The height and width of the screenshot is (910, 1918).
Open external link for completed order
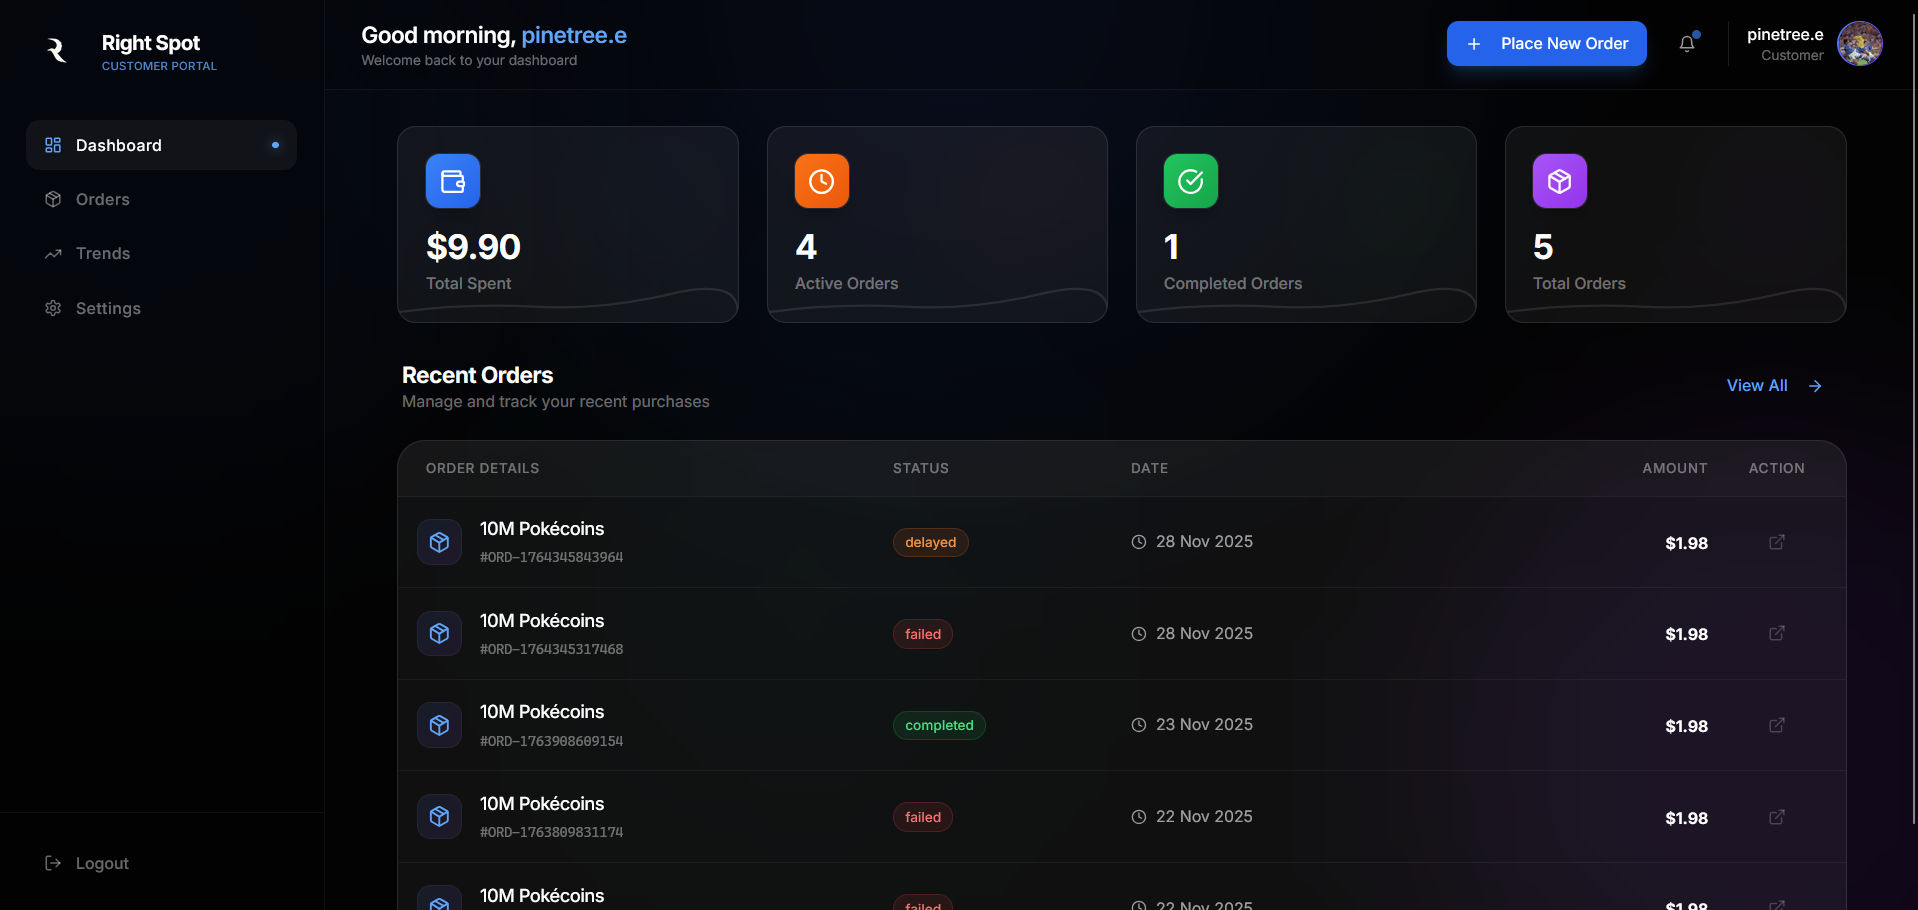[1777, 725]
